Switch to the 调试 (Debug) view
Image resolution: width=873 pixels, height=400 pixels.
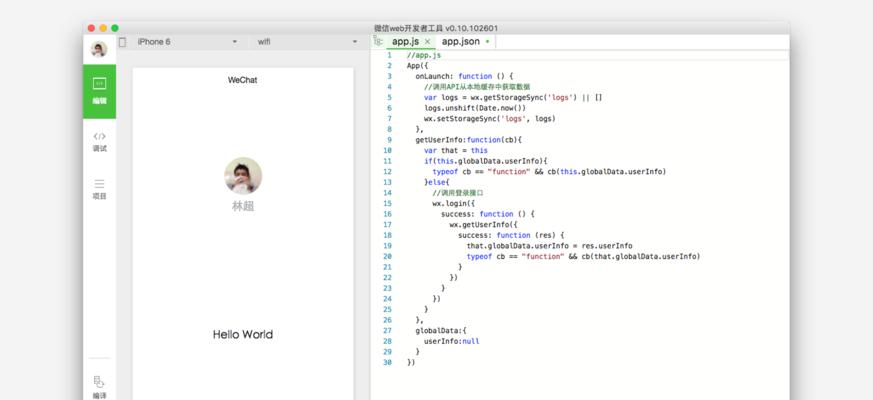(x=100, y=142)
